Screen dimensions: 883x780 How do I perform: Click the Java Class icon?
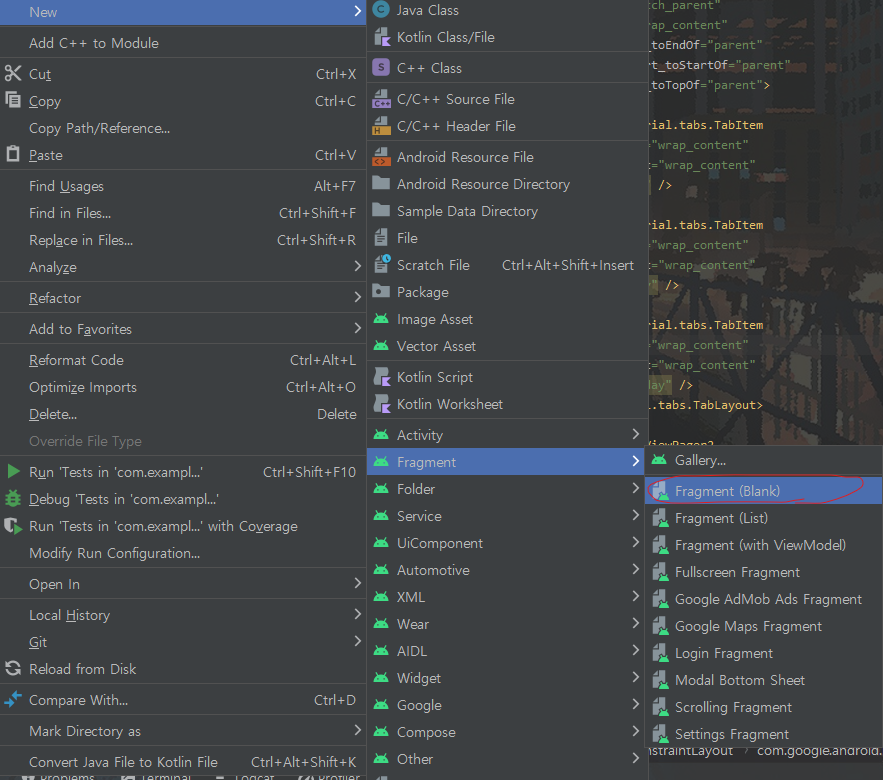tap(381, 10)
